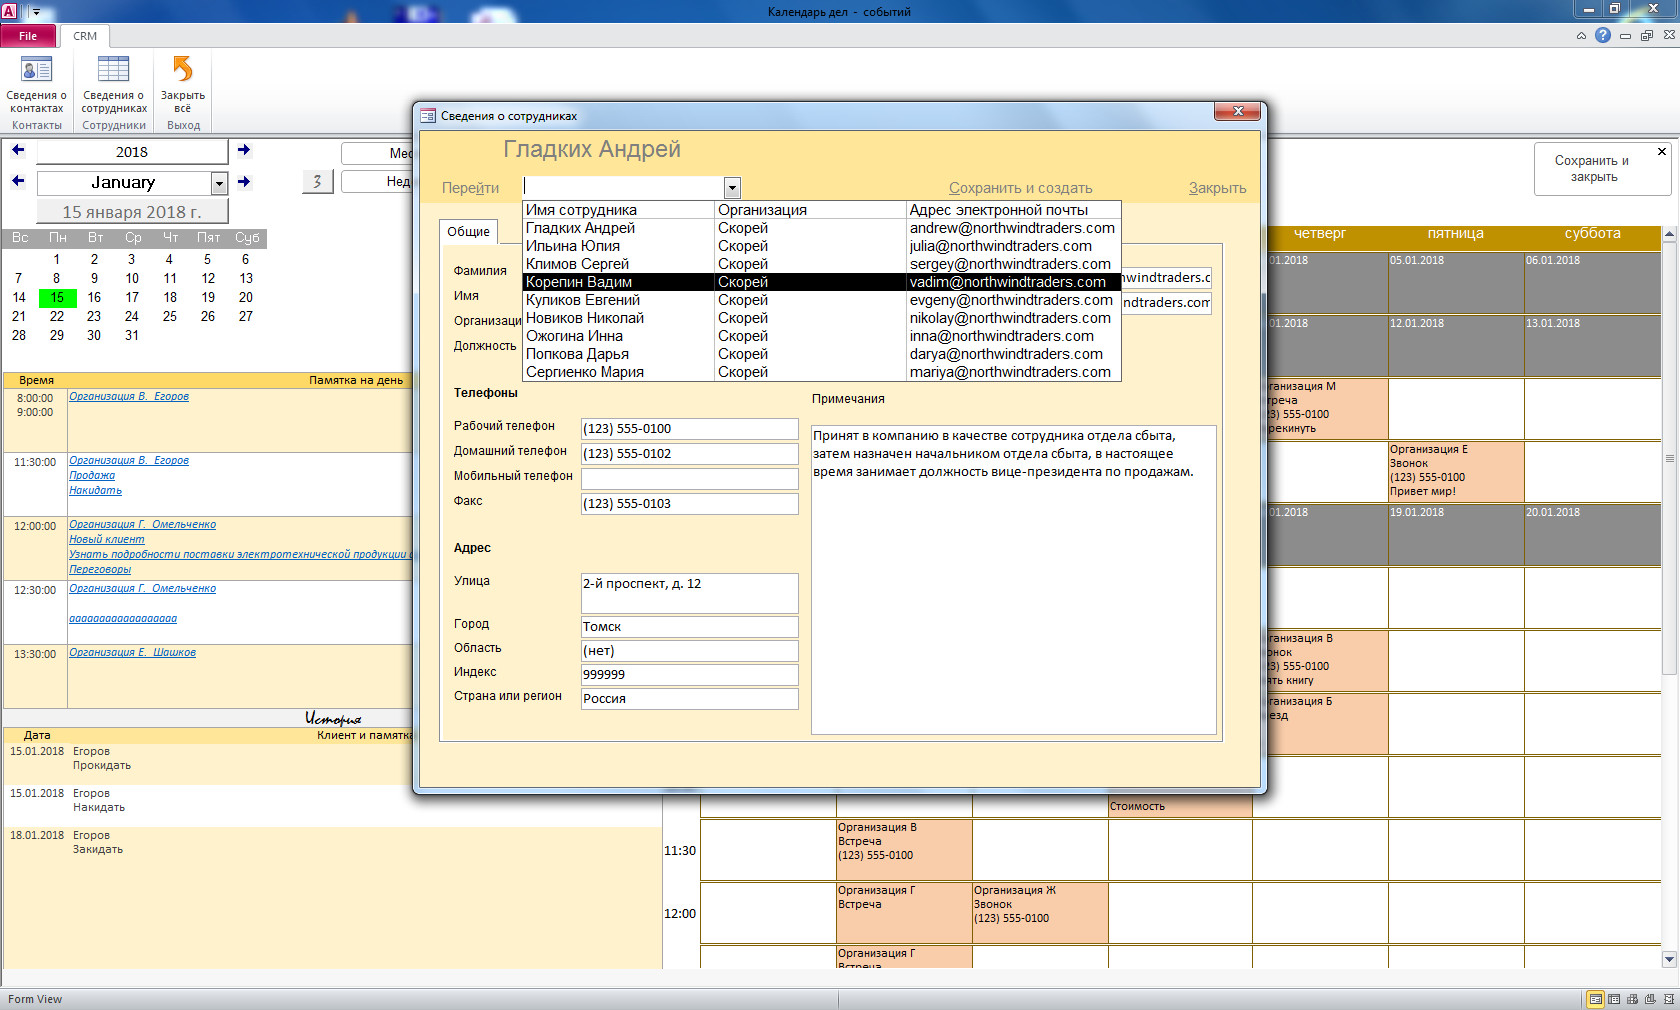Click the Город field containing Томск

pyautogui.click(x=689, y=627)
